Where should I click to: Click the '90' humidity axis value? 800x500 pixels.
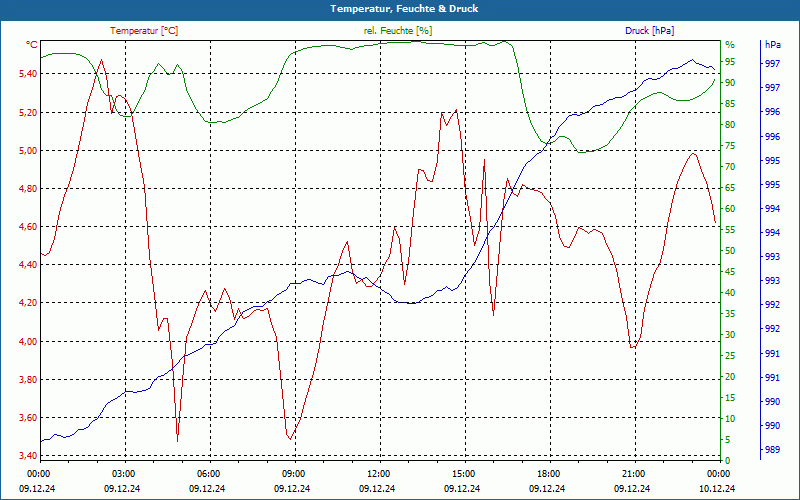point(730,83)
